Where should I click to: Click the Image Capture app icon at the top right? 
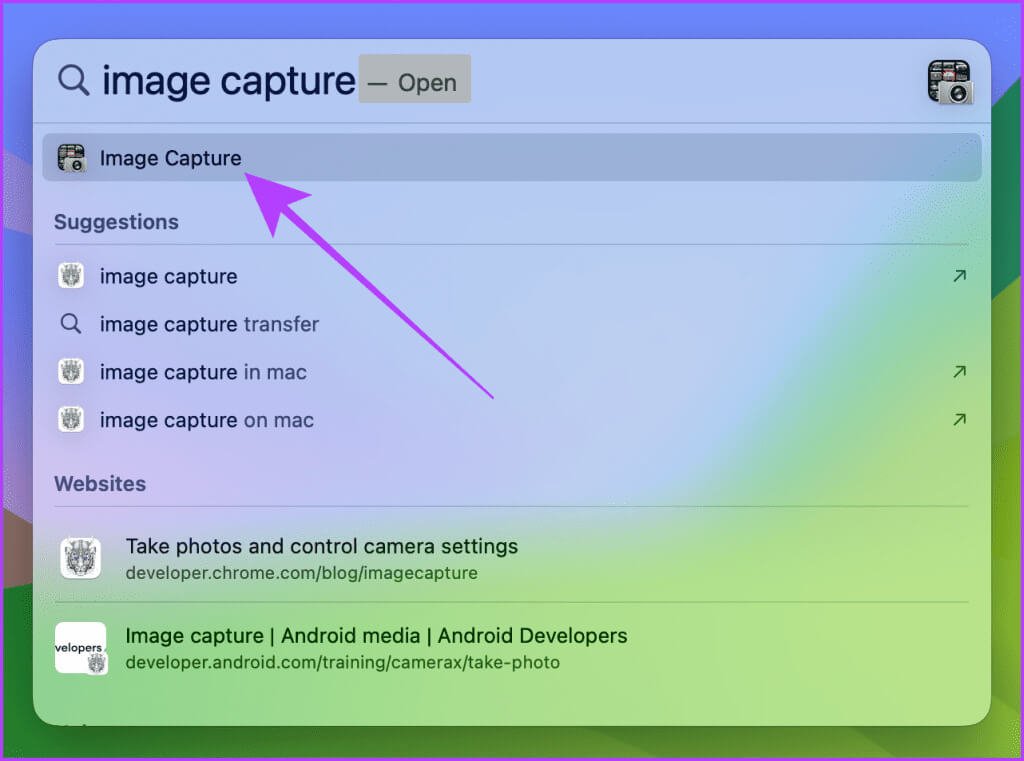point(949,82)
